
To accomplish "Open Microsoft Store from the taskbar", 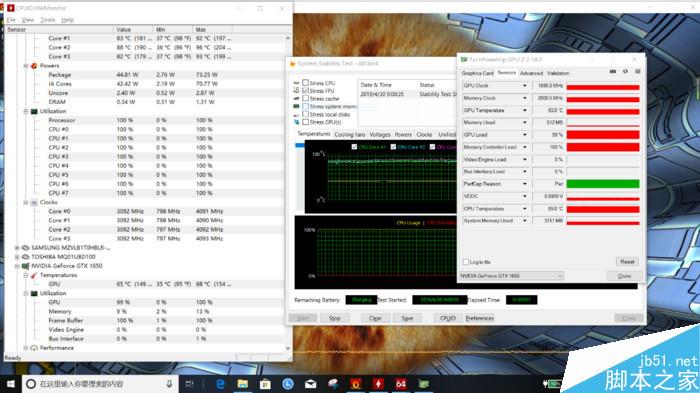I will click(x=265, y=384).
